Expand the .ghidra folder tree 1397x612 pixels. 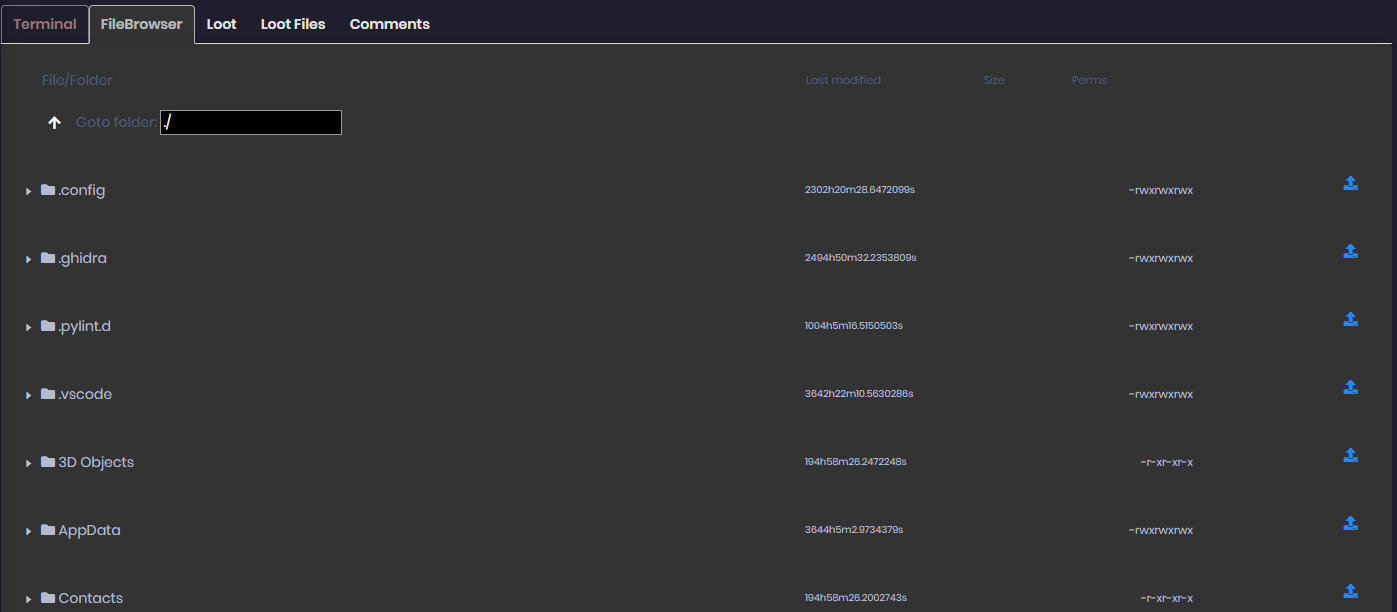click(x=27, y=257)
